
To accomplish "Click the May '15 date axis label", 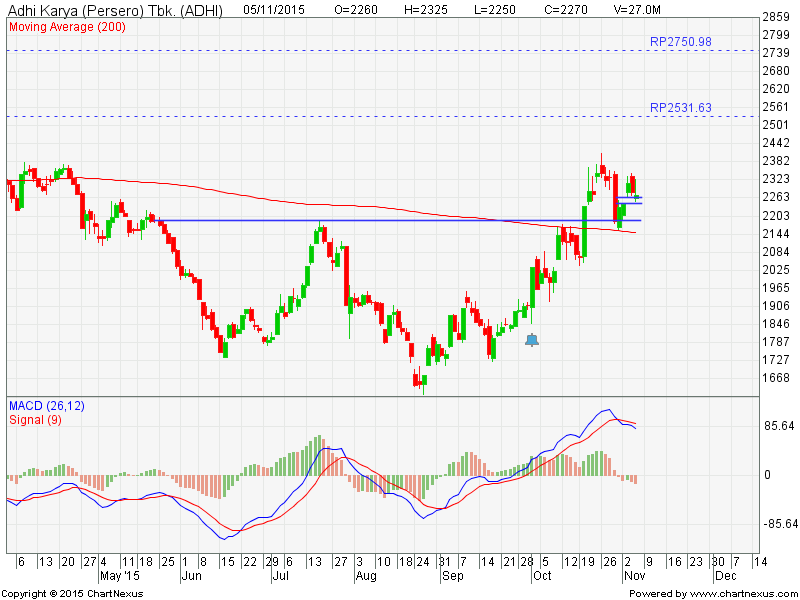I will point(121,577).
